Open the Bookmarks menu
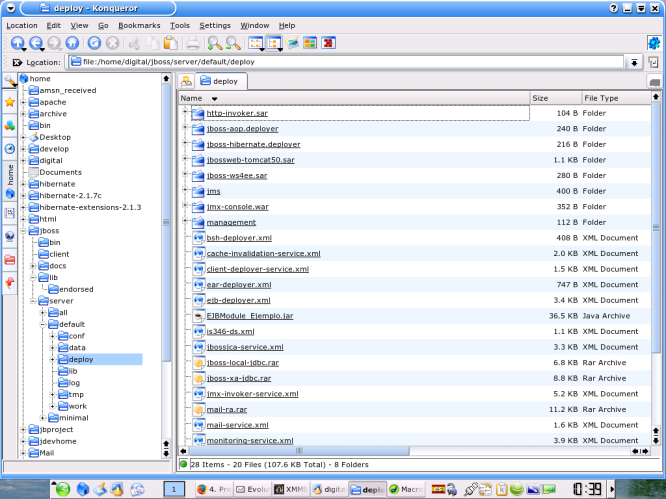 point(138,24)
